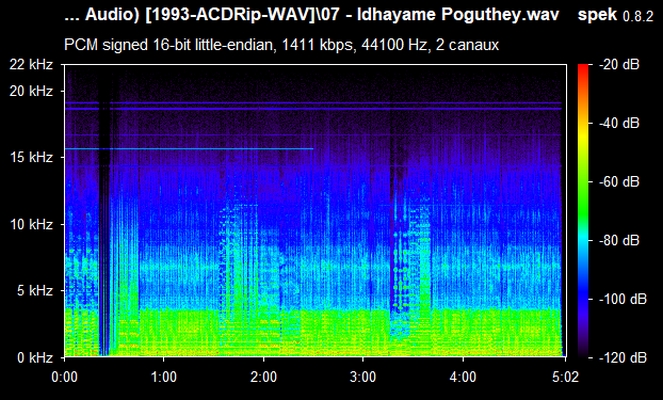
Task: Click the 0 kHz frequency label
Action: 35,358
